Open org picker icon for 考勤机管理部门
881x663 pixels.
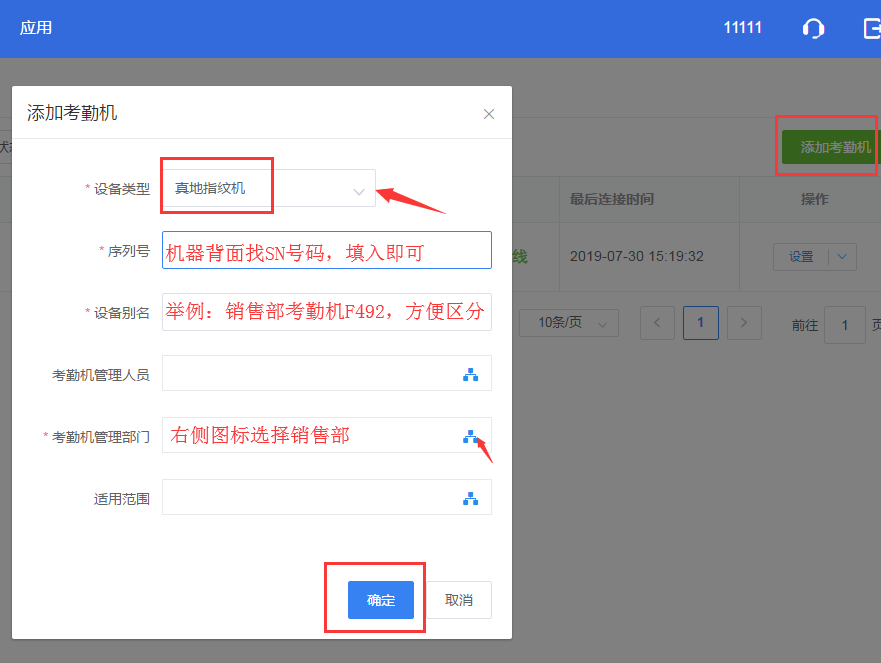click(470, 436)
